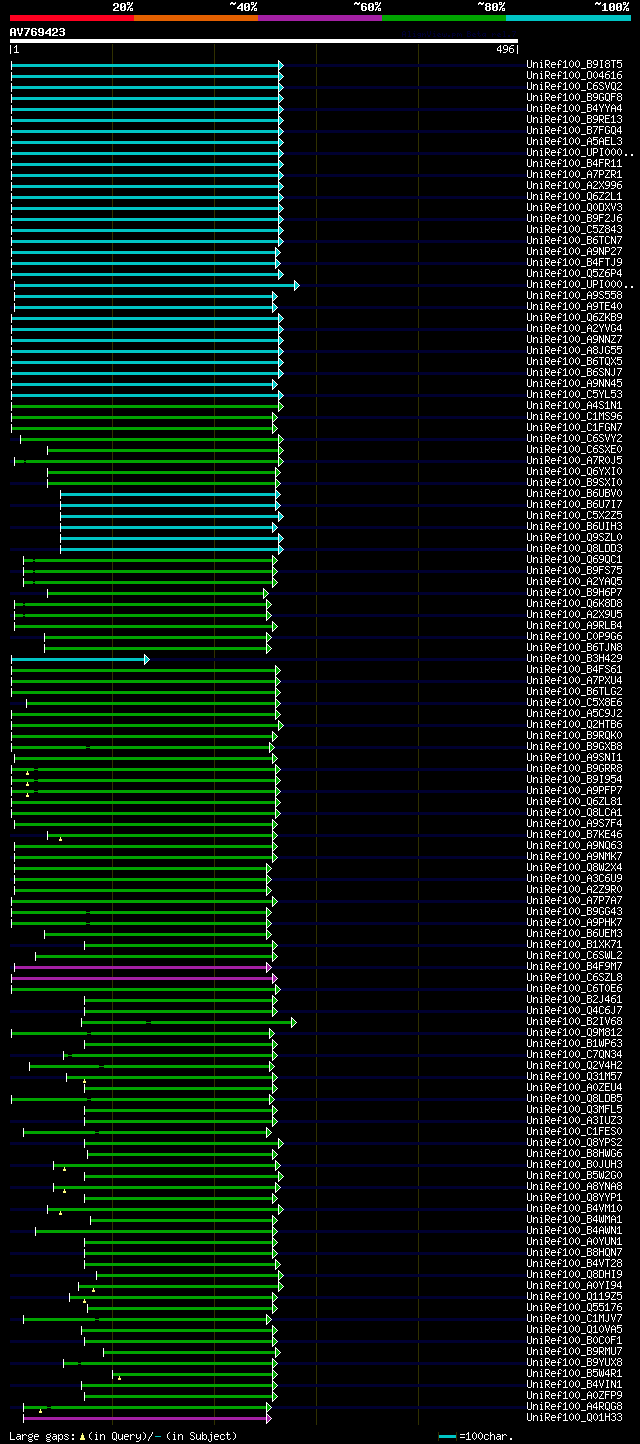
Task: Select the UniRef100_B4F9M7 label
Action: pos(574,966)
